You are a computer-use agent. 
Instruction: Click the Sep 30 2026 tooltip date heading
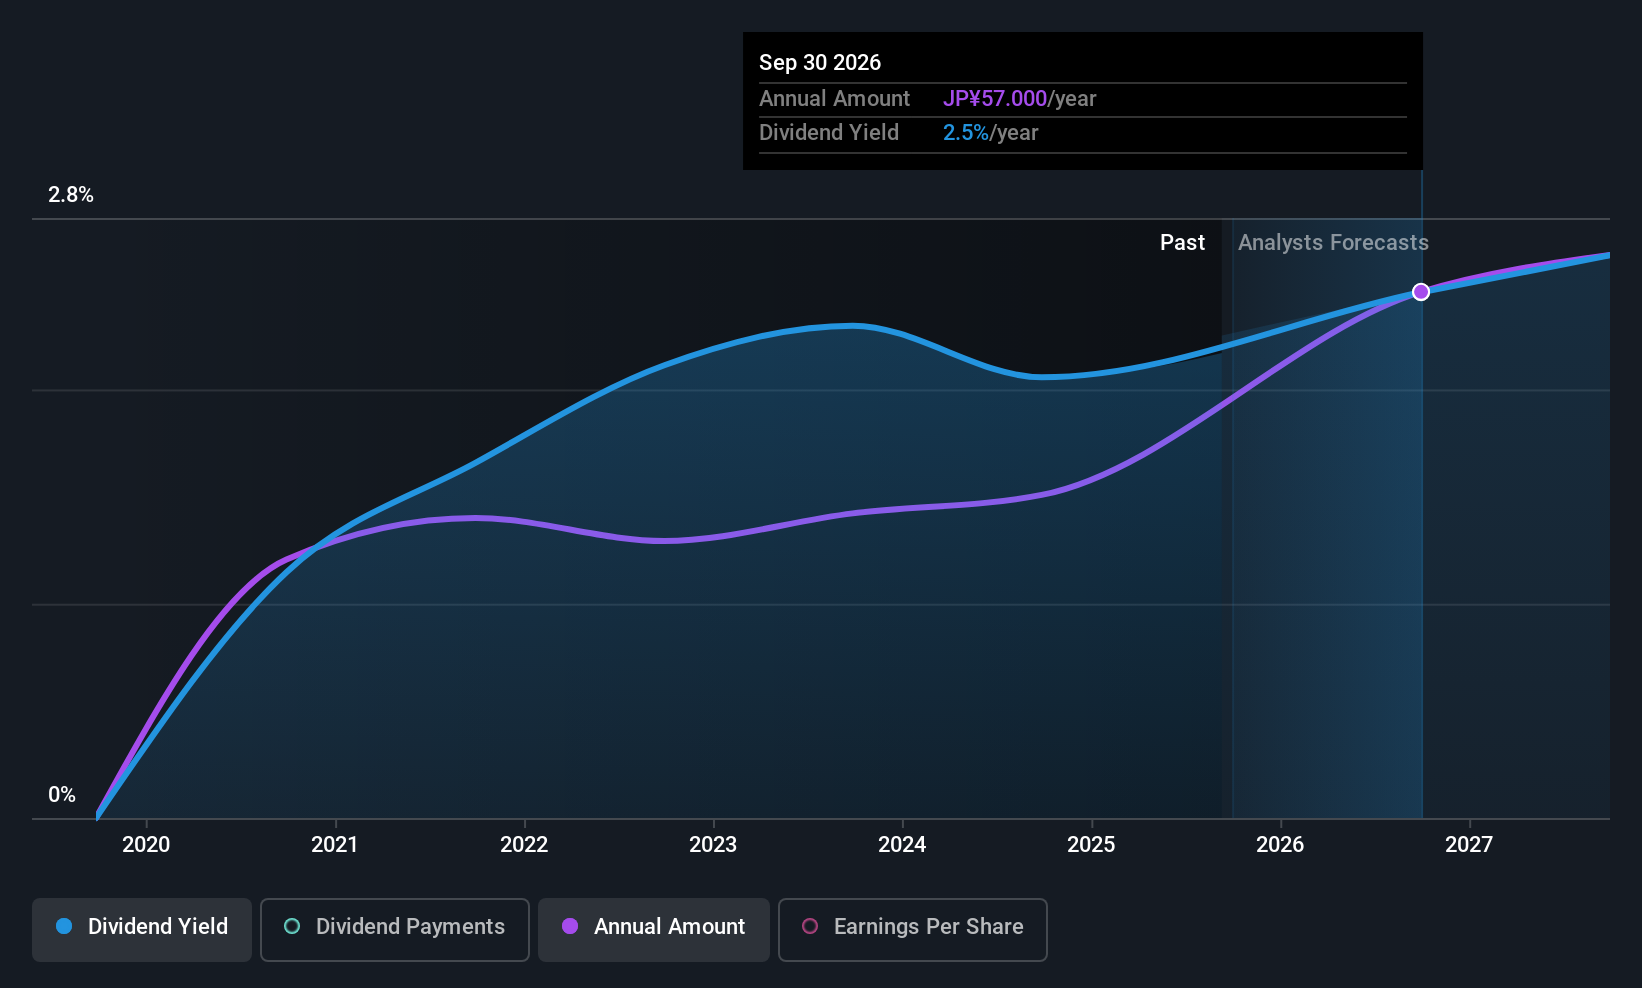(x=820, y=63)
